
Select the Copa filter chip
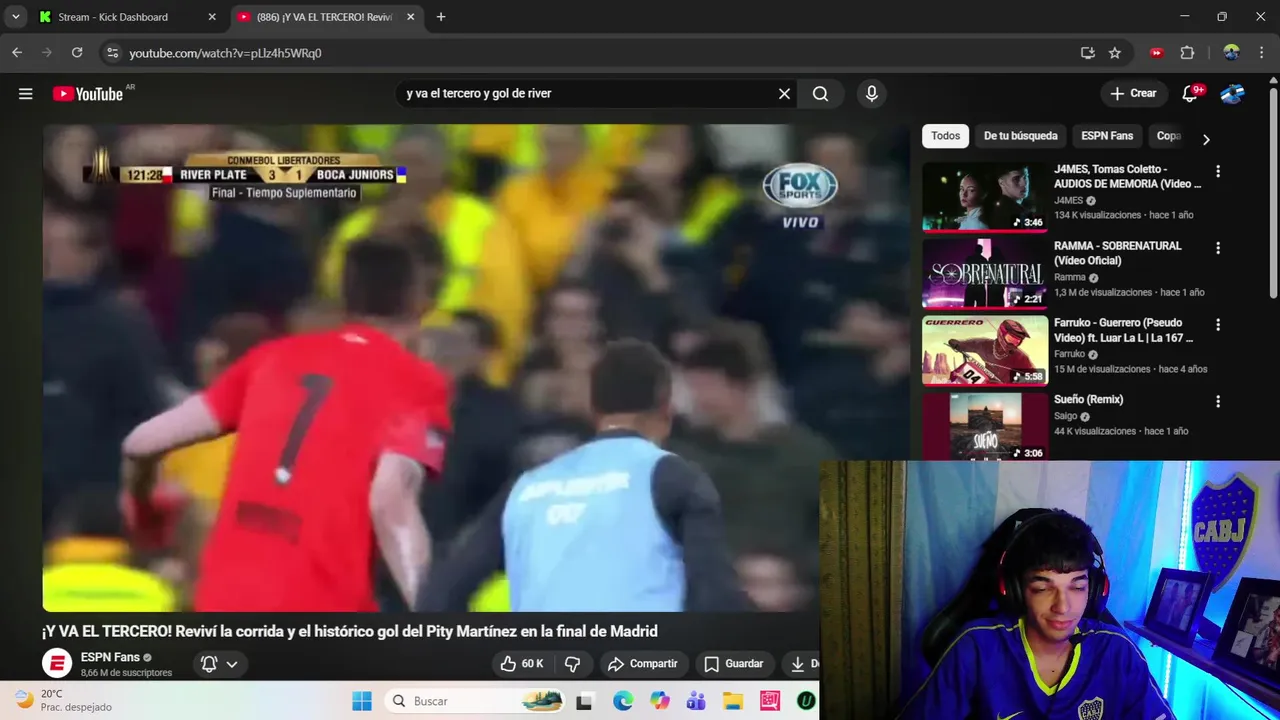click(x=1169, y=136)
